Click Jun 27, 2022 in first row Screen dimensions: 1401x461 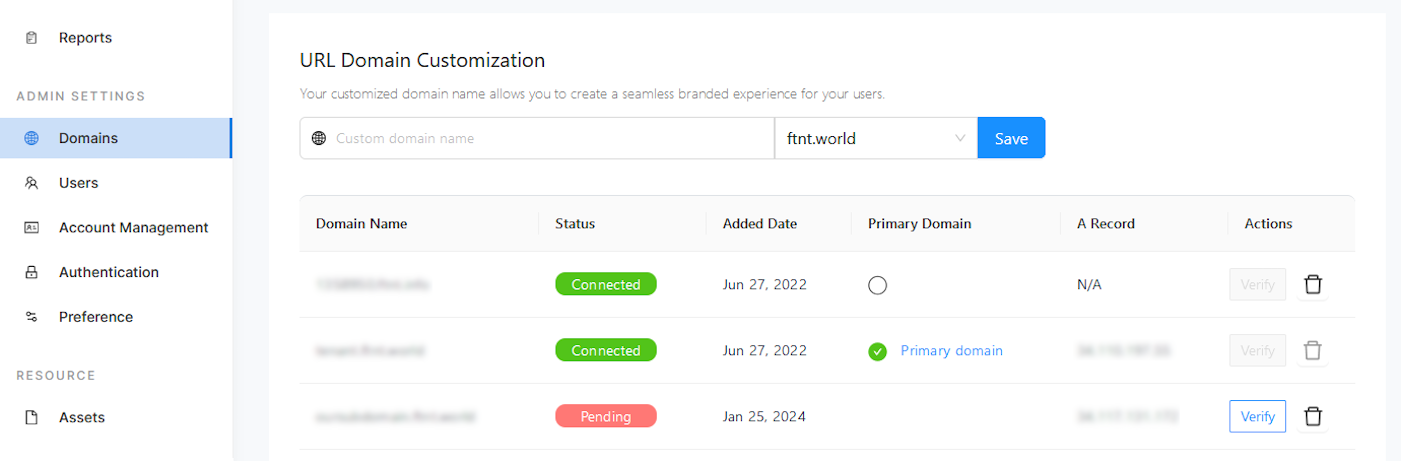[765, 285]
